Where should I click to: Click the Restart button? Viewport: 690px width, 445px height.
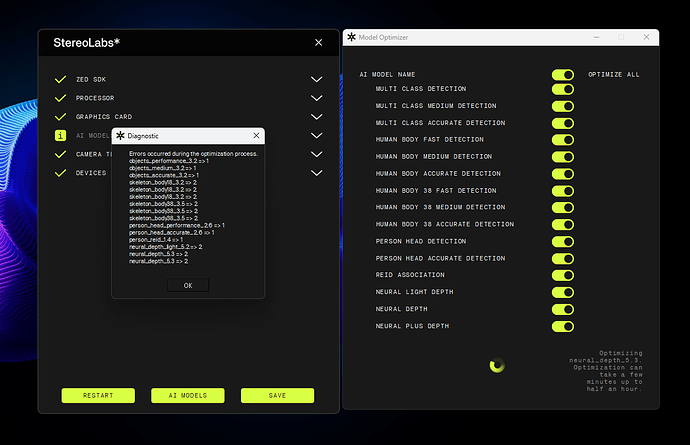pos(98,395)
